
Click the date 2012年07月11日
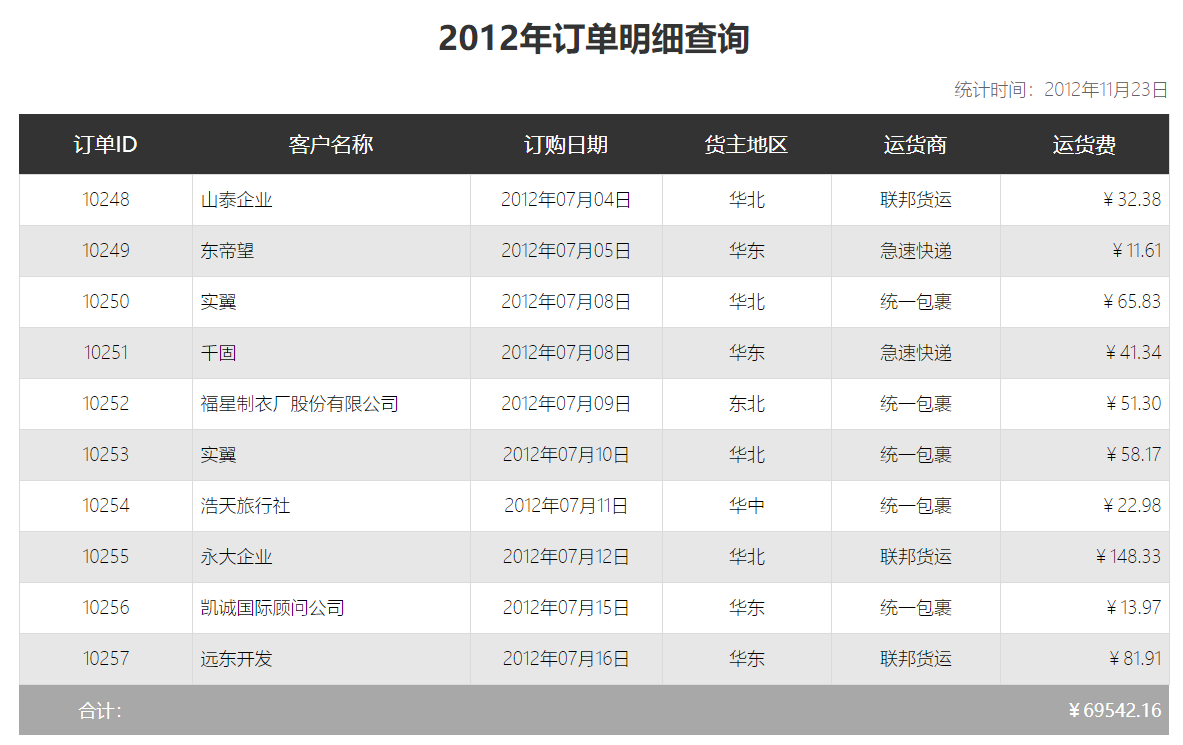point(566,505)
